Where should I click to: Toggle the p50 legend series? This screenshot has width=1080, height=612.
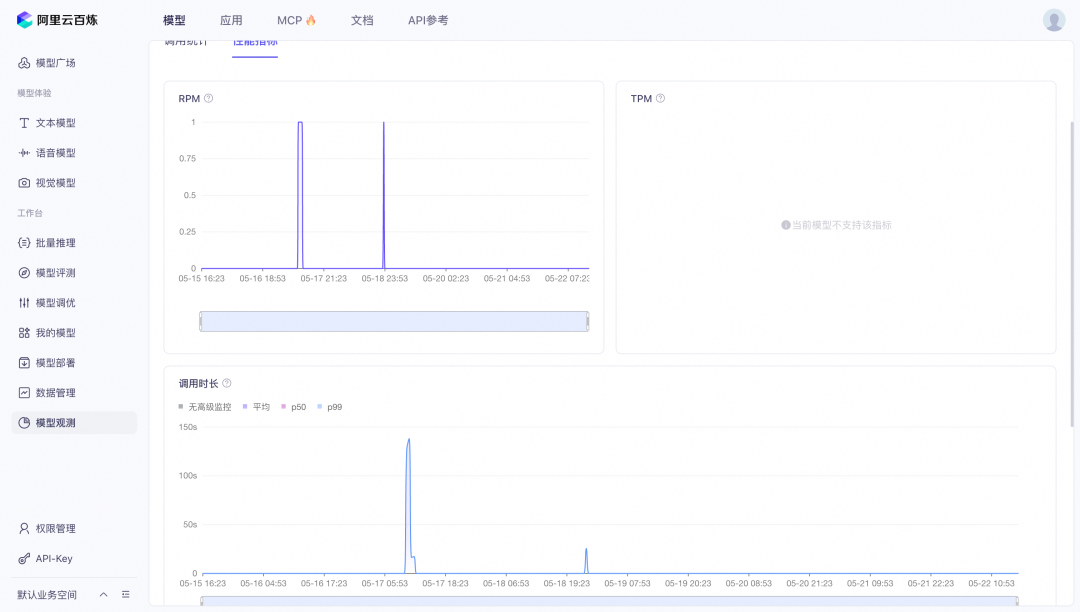point(294,407)
